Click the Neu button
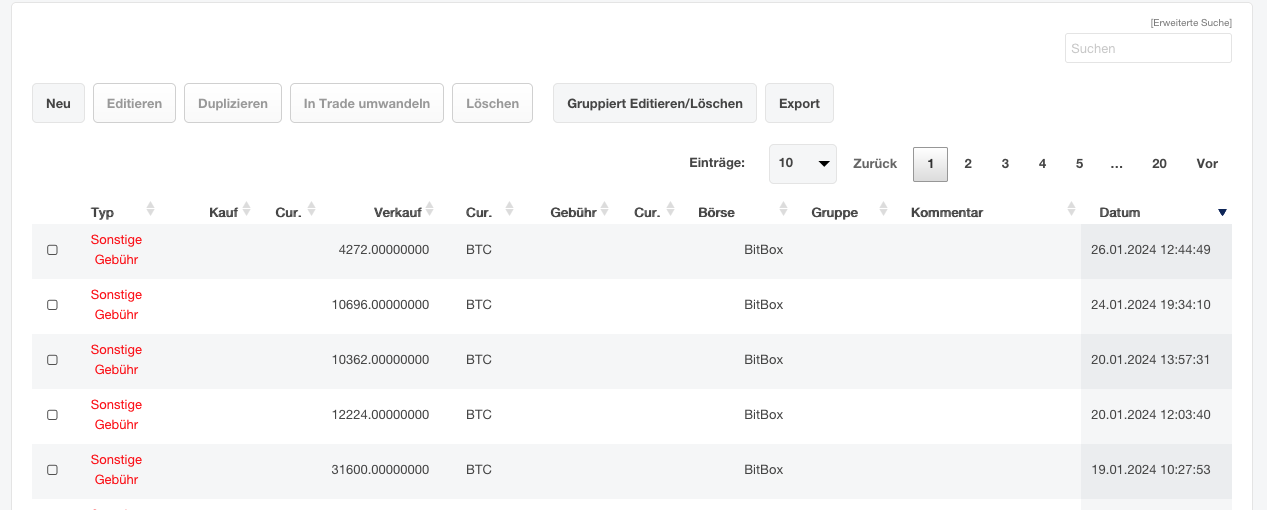Image resolution: width=1267 pixels, height=510 pixels. 58,103
